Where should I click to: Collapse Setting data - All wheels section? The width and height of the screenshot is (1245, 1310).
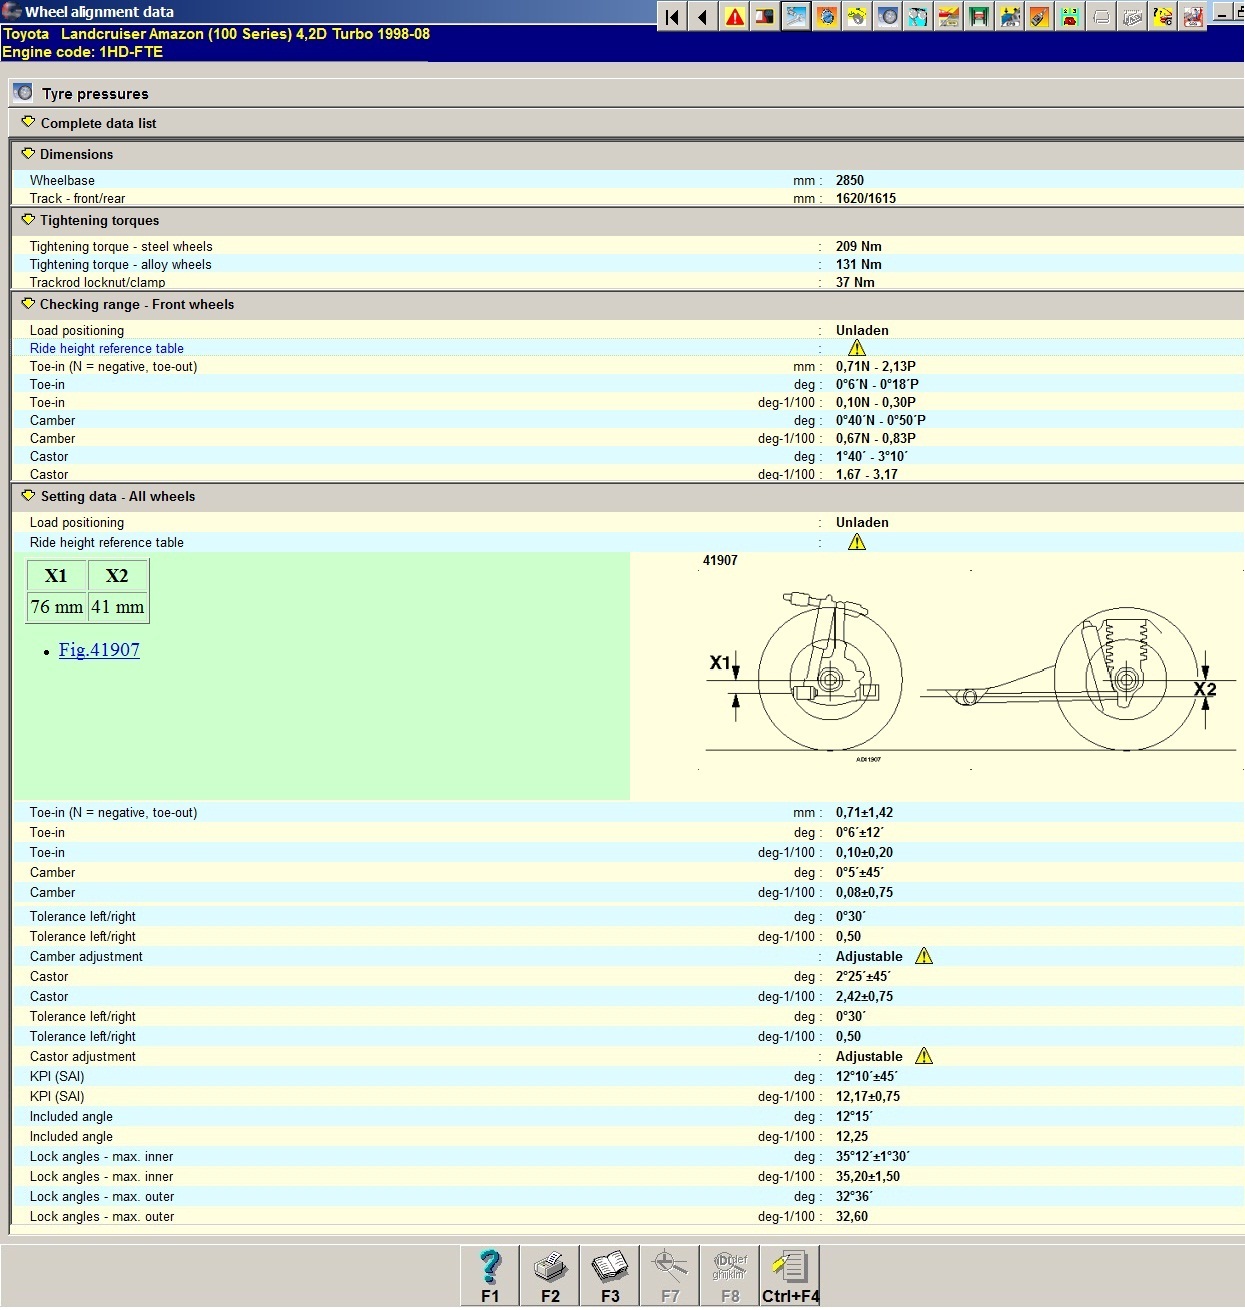(28, 496)
